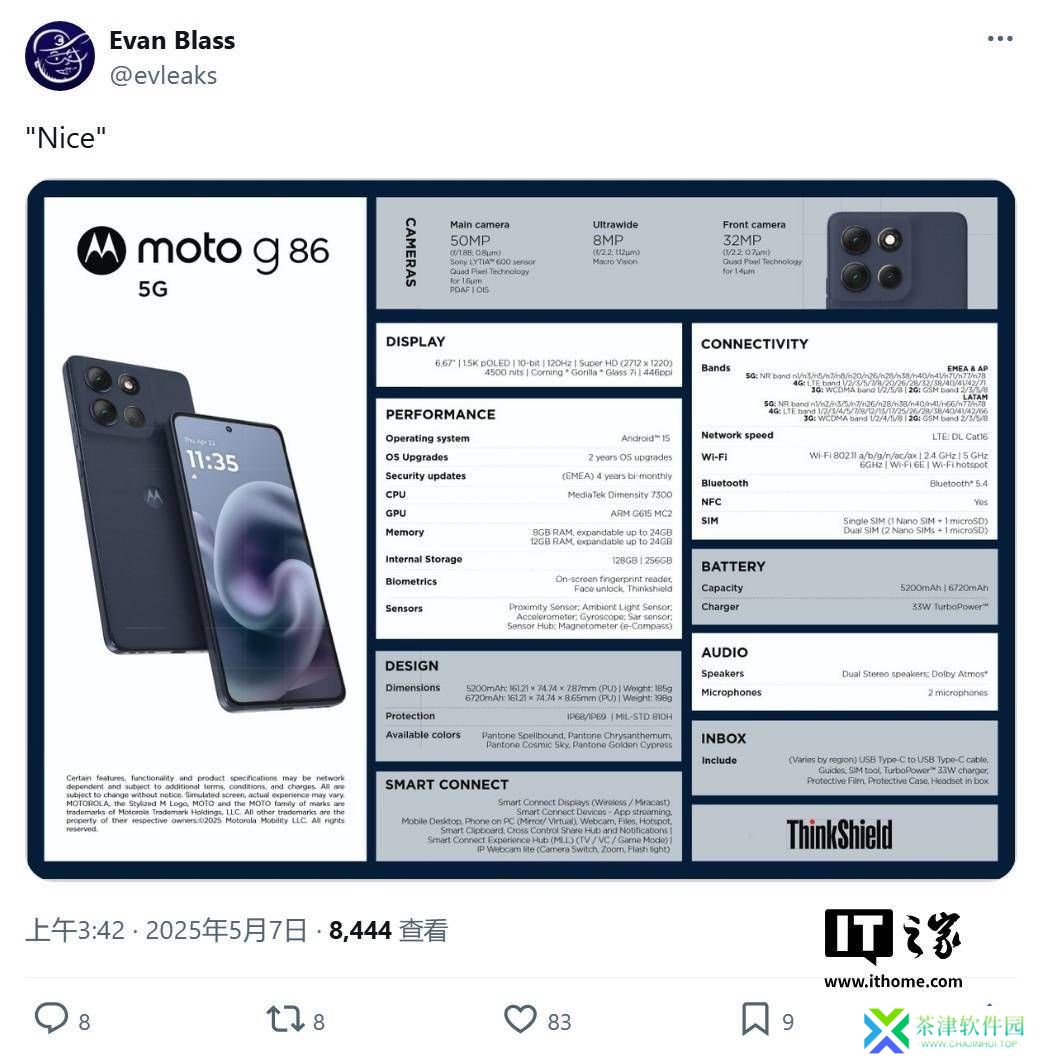The width and height of the screenshot is (1044, 1056).
Task: Click the IT之家 watermark logo
Action: click(x=892, y=935)
